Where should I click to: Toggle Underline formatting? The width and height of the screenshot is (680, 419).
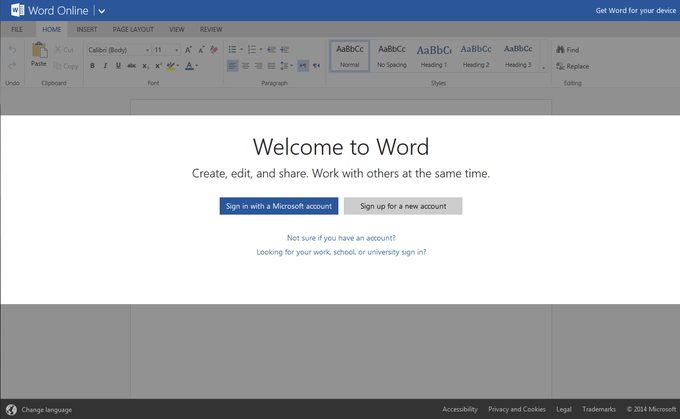click(118, 66)
